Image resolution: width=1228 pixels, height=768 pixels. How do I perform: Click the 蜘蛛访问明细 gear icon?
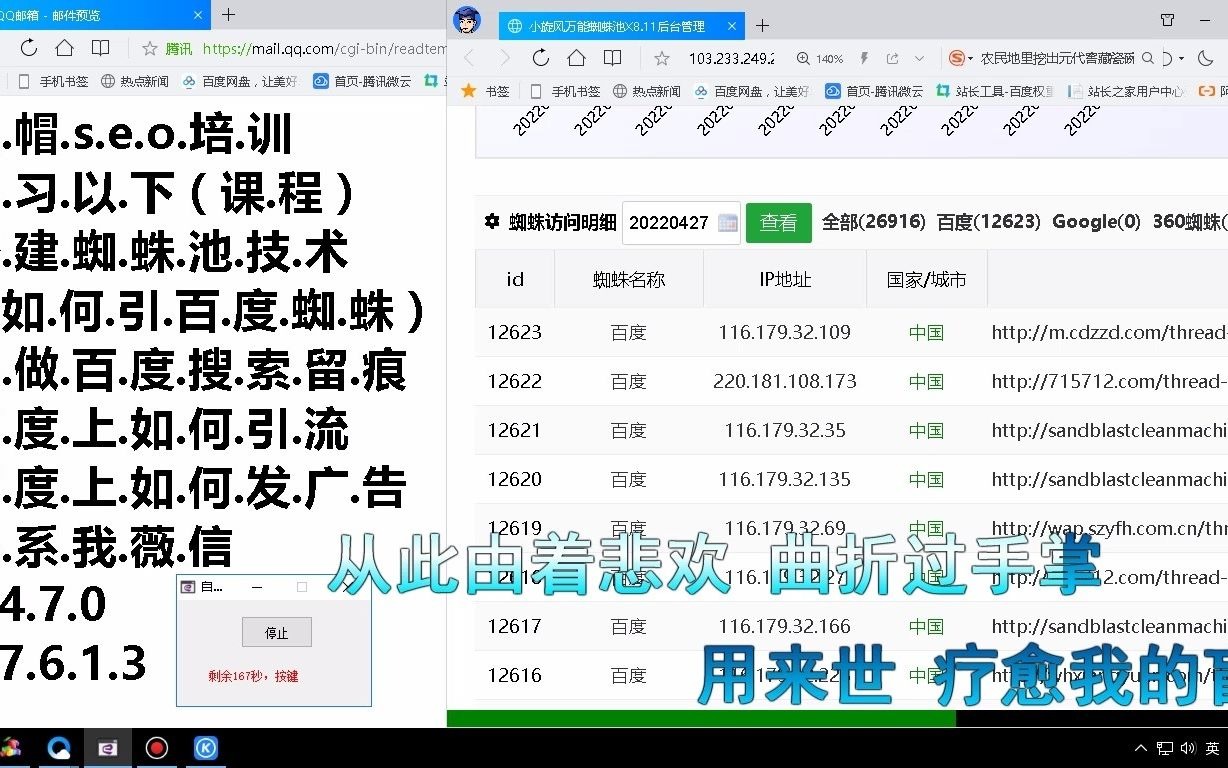pos(491,221)
